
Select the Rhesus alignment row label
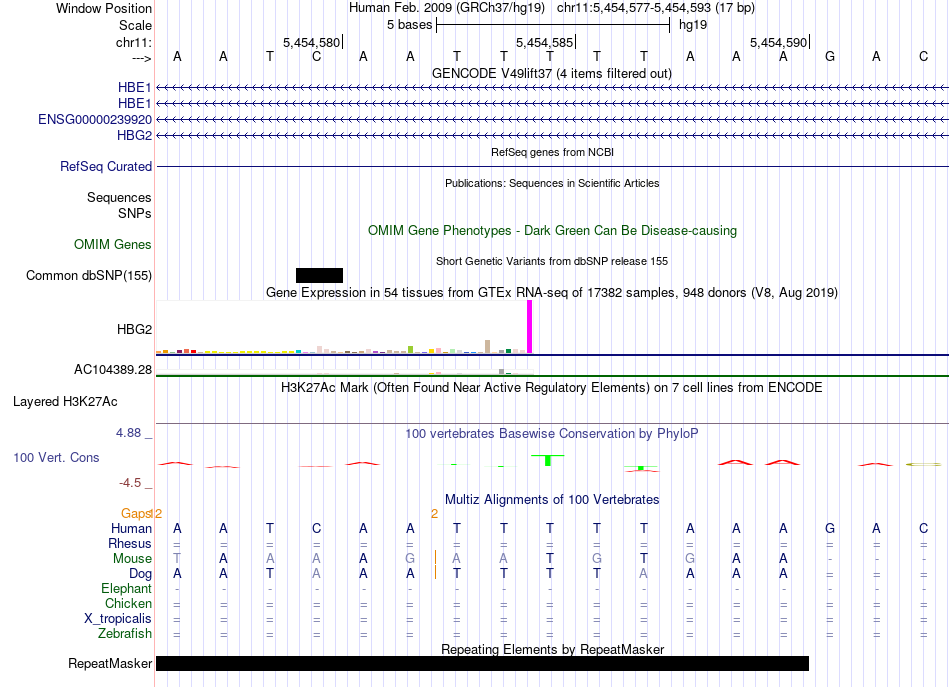pos(130,543)
